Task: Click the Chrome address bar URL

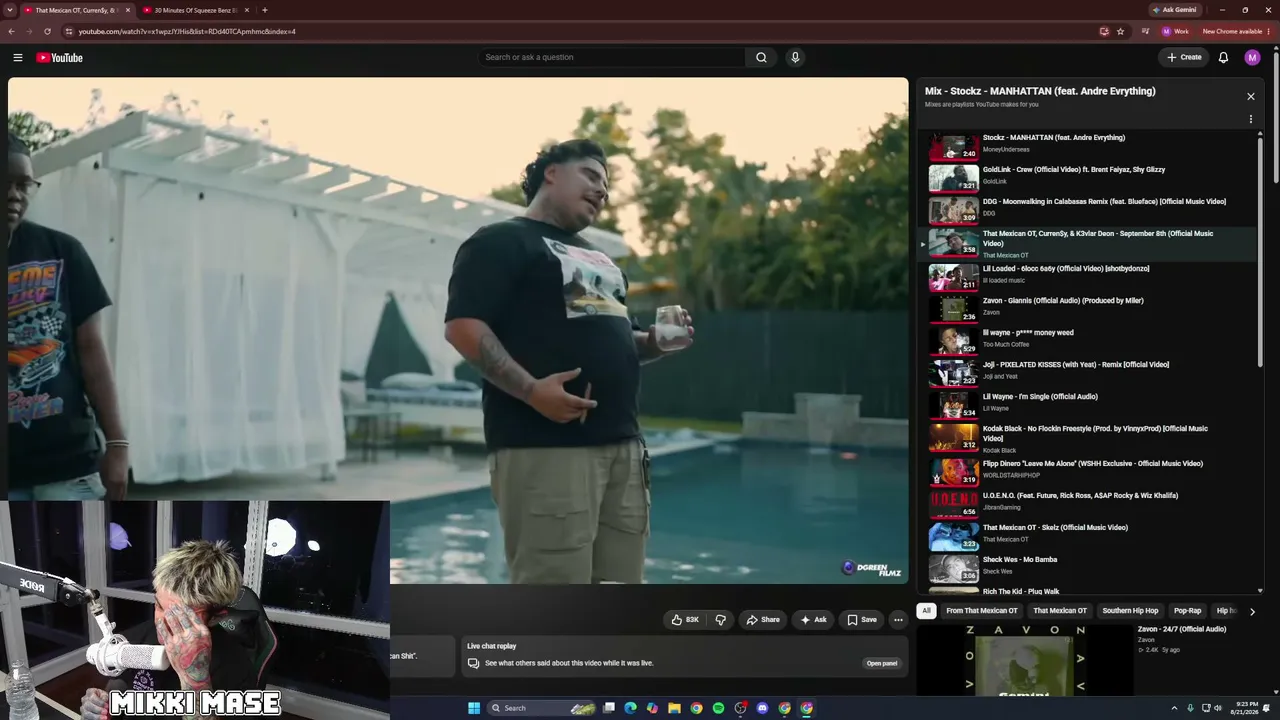Action: click(x=187, y=31)
